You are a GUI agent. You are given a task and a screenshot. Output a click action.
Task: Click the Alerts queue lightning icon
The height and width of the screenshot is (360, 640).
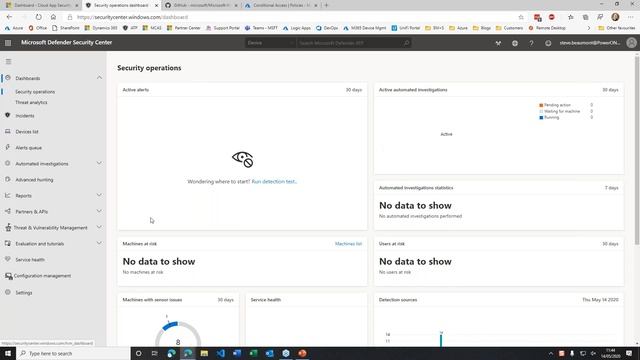(x=7, y=147)
